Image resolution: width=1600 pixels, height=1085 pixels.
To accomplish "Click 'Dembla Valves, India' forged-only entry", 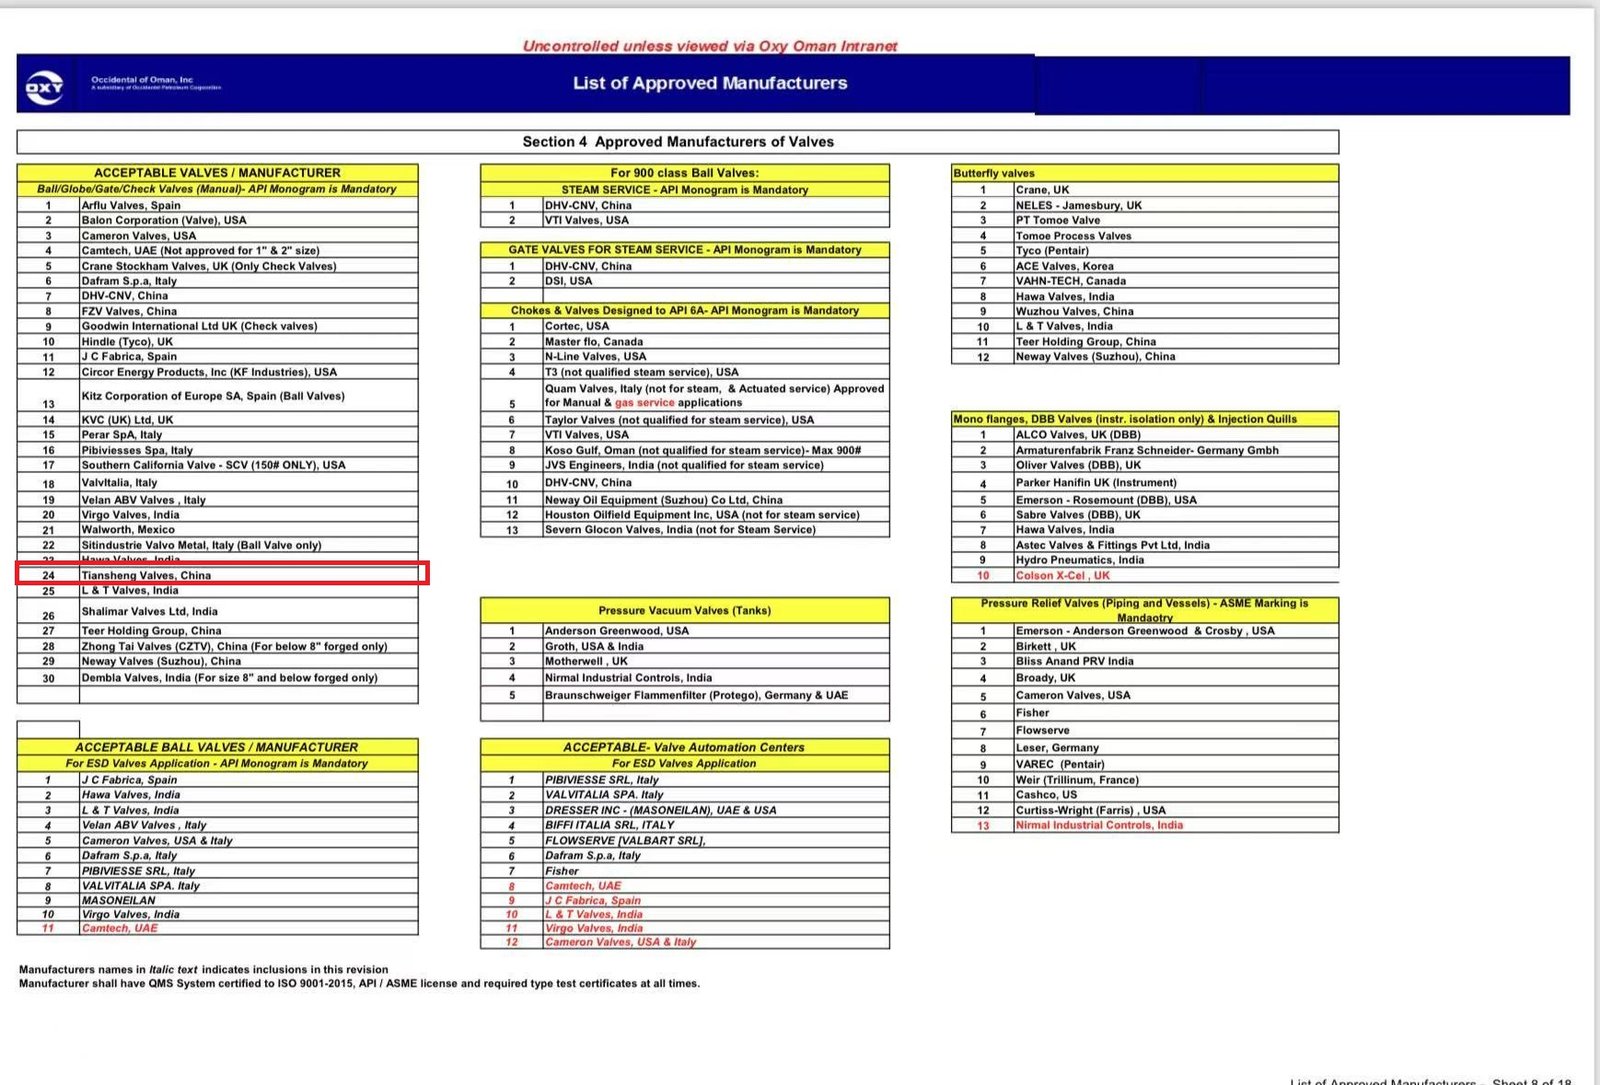I will (x=230, y=678).
